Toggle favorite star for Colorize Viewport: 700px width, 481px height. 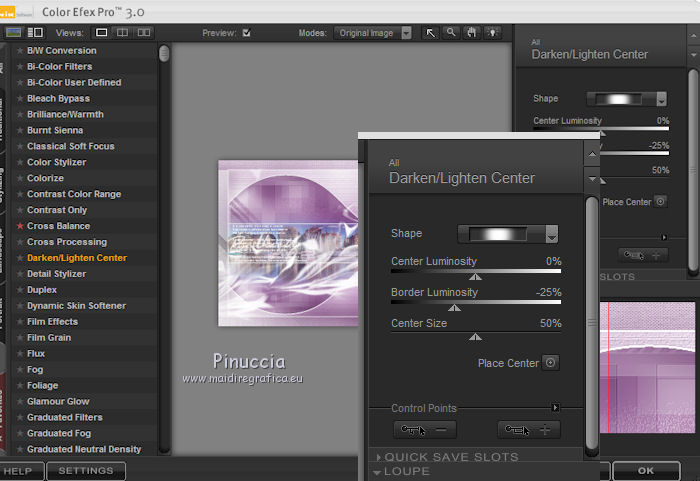coord(20,178)
